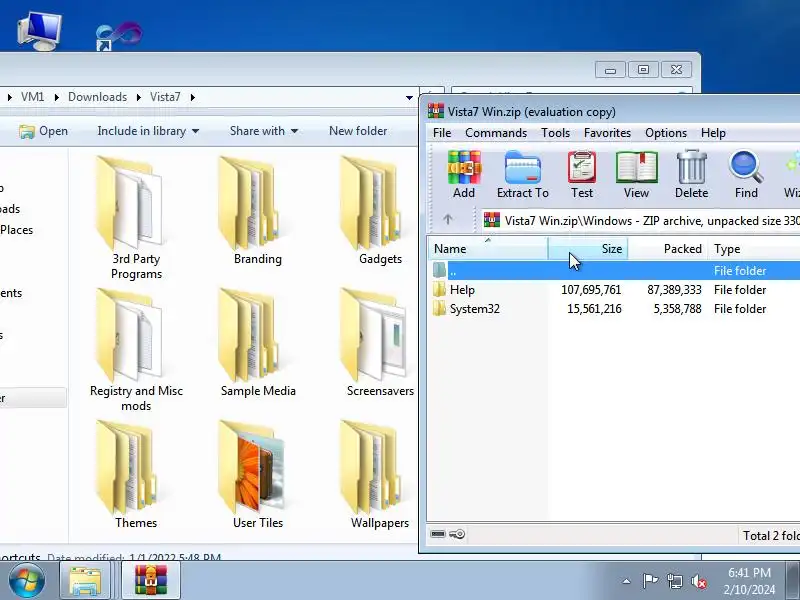Open the WinRAR Commands menu

pyautogui.click(x=496, y=133)
